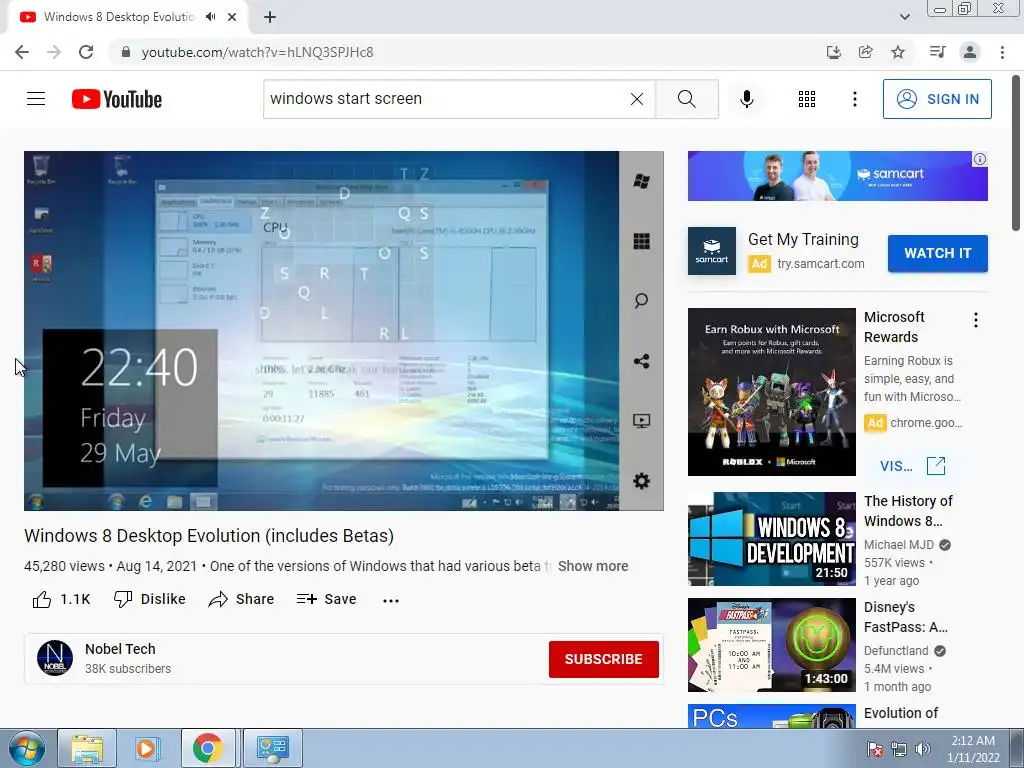Open the ad info icon on banner

tap(980, 159)
